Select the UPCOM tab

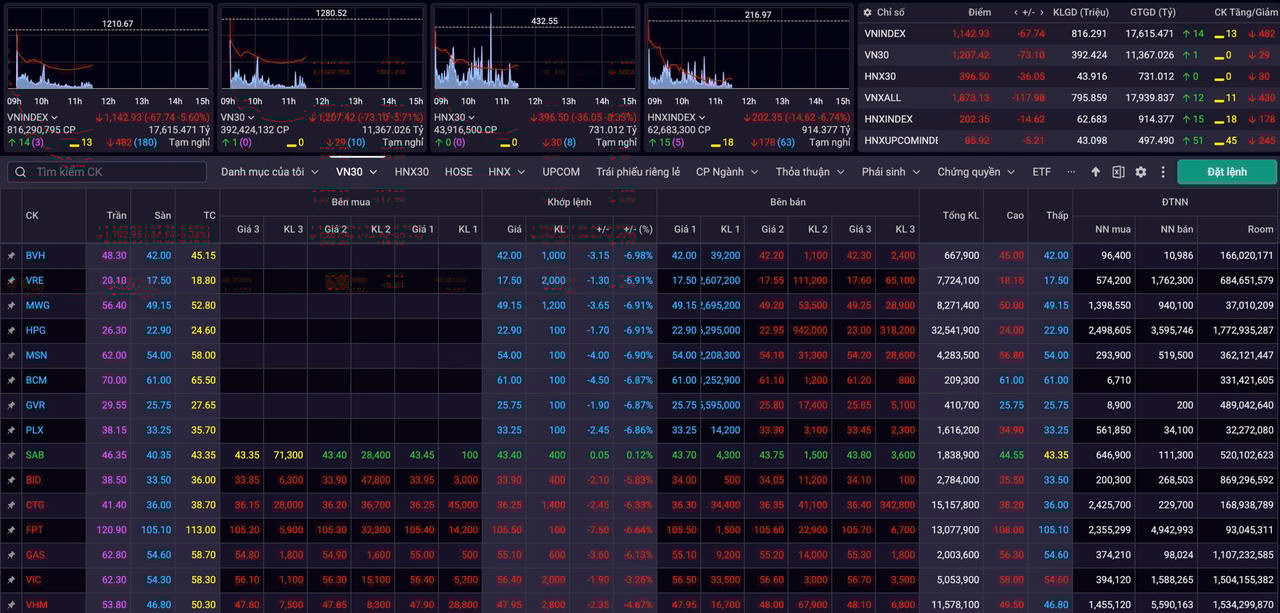(x=561, y=172)
